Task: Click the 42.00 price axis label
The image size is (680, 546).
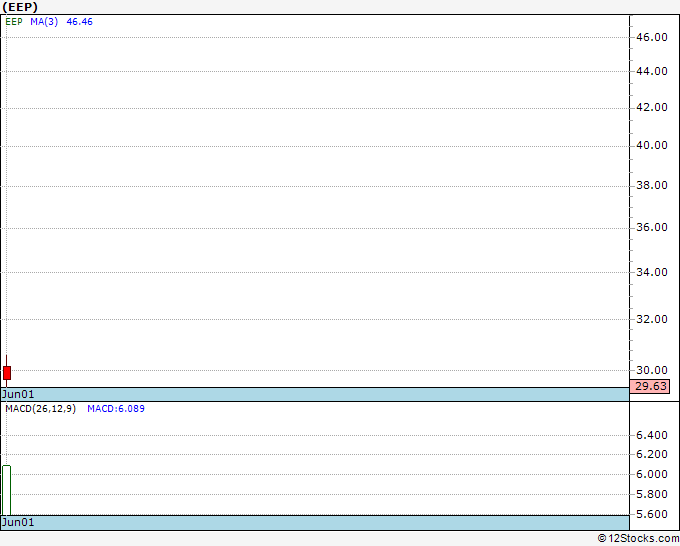Action: point(652,108)
